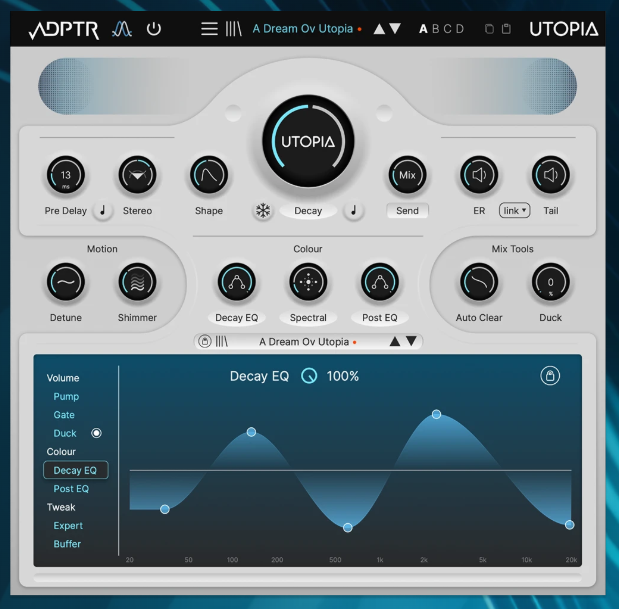Click the save icon in lower preset bar

(204, 341)
